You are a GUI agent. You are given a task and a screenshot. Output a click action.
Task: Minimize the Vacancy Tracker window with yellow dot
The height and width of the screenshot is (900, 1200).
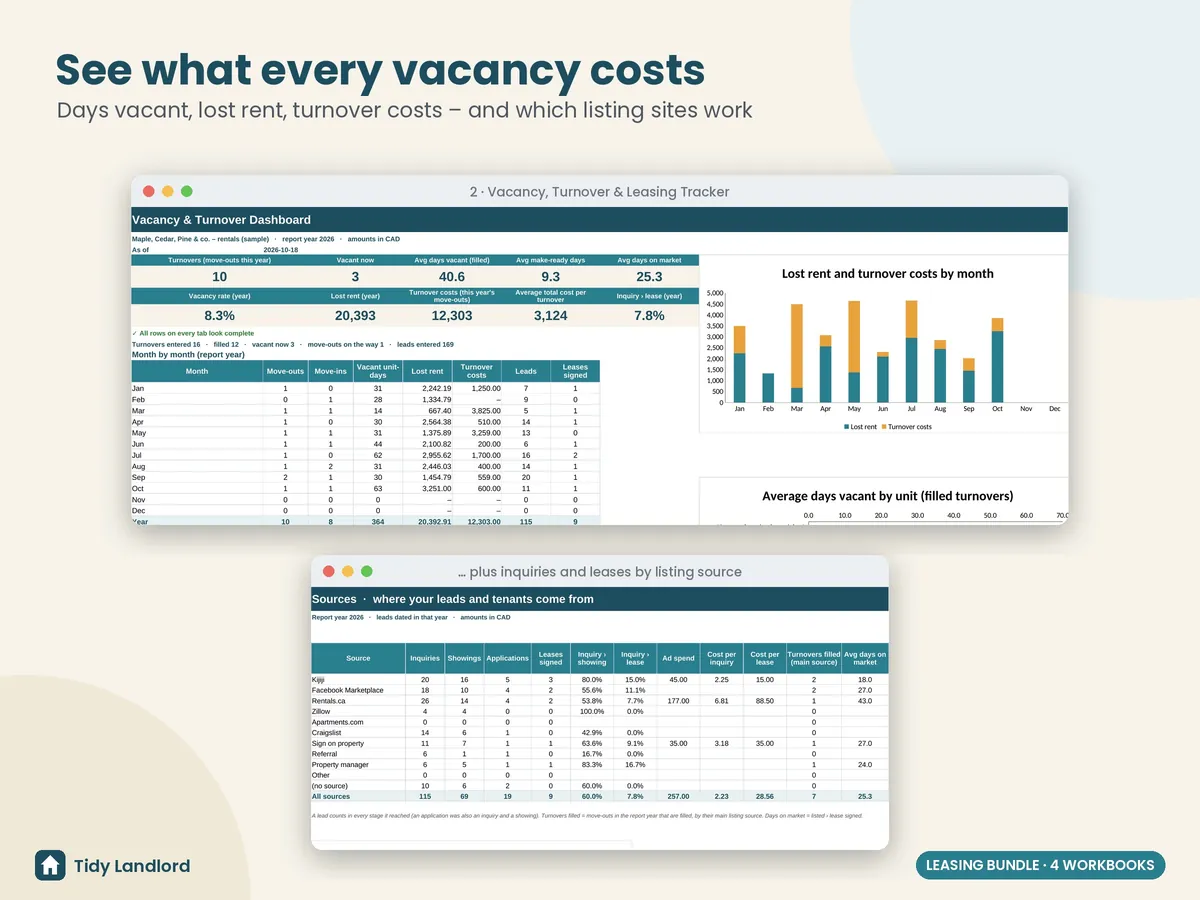[167, 191]
